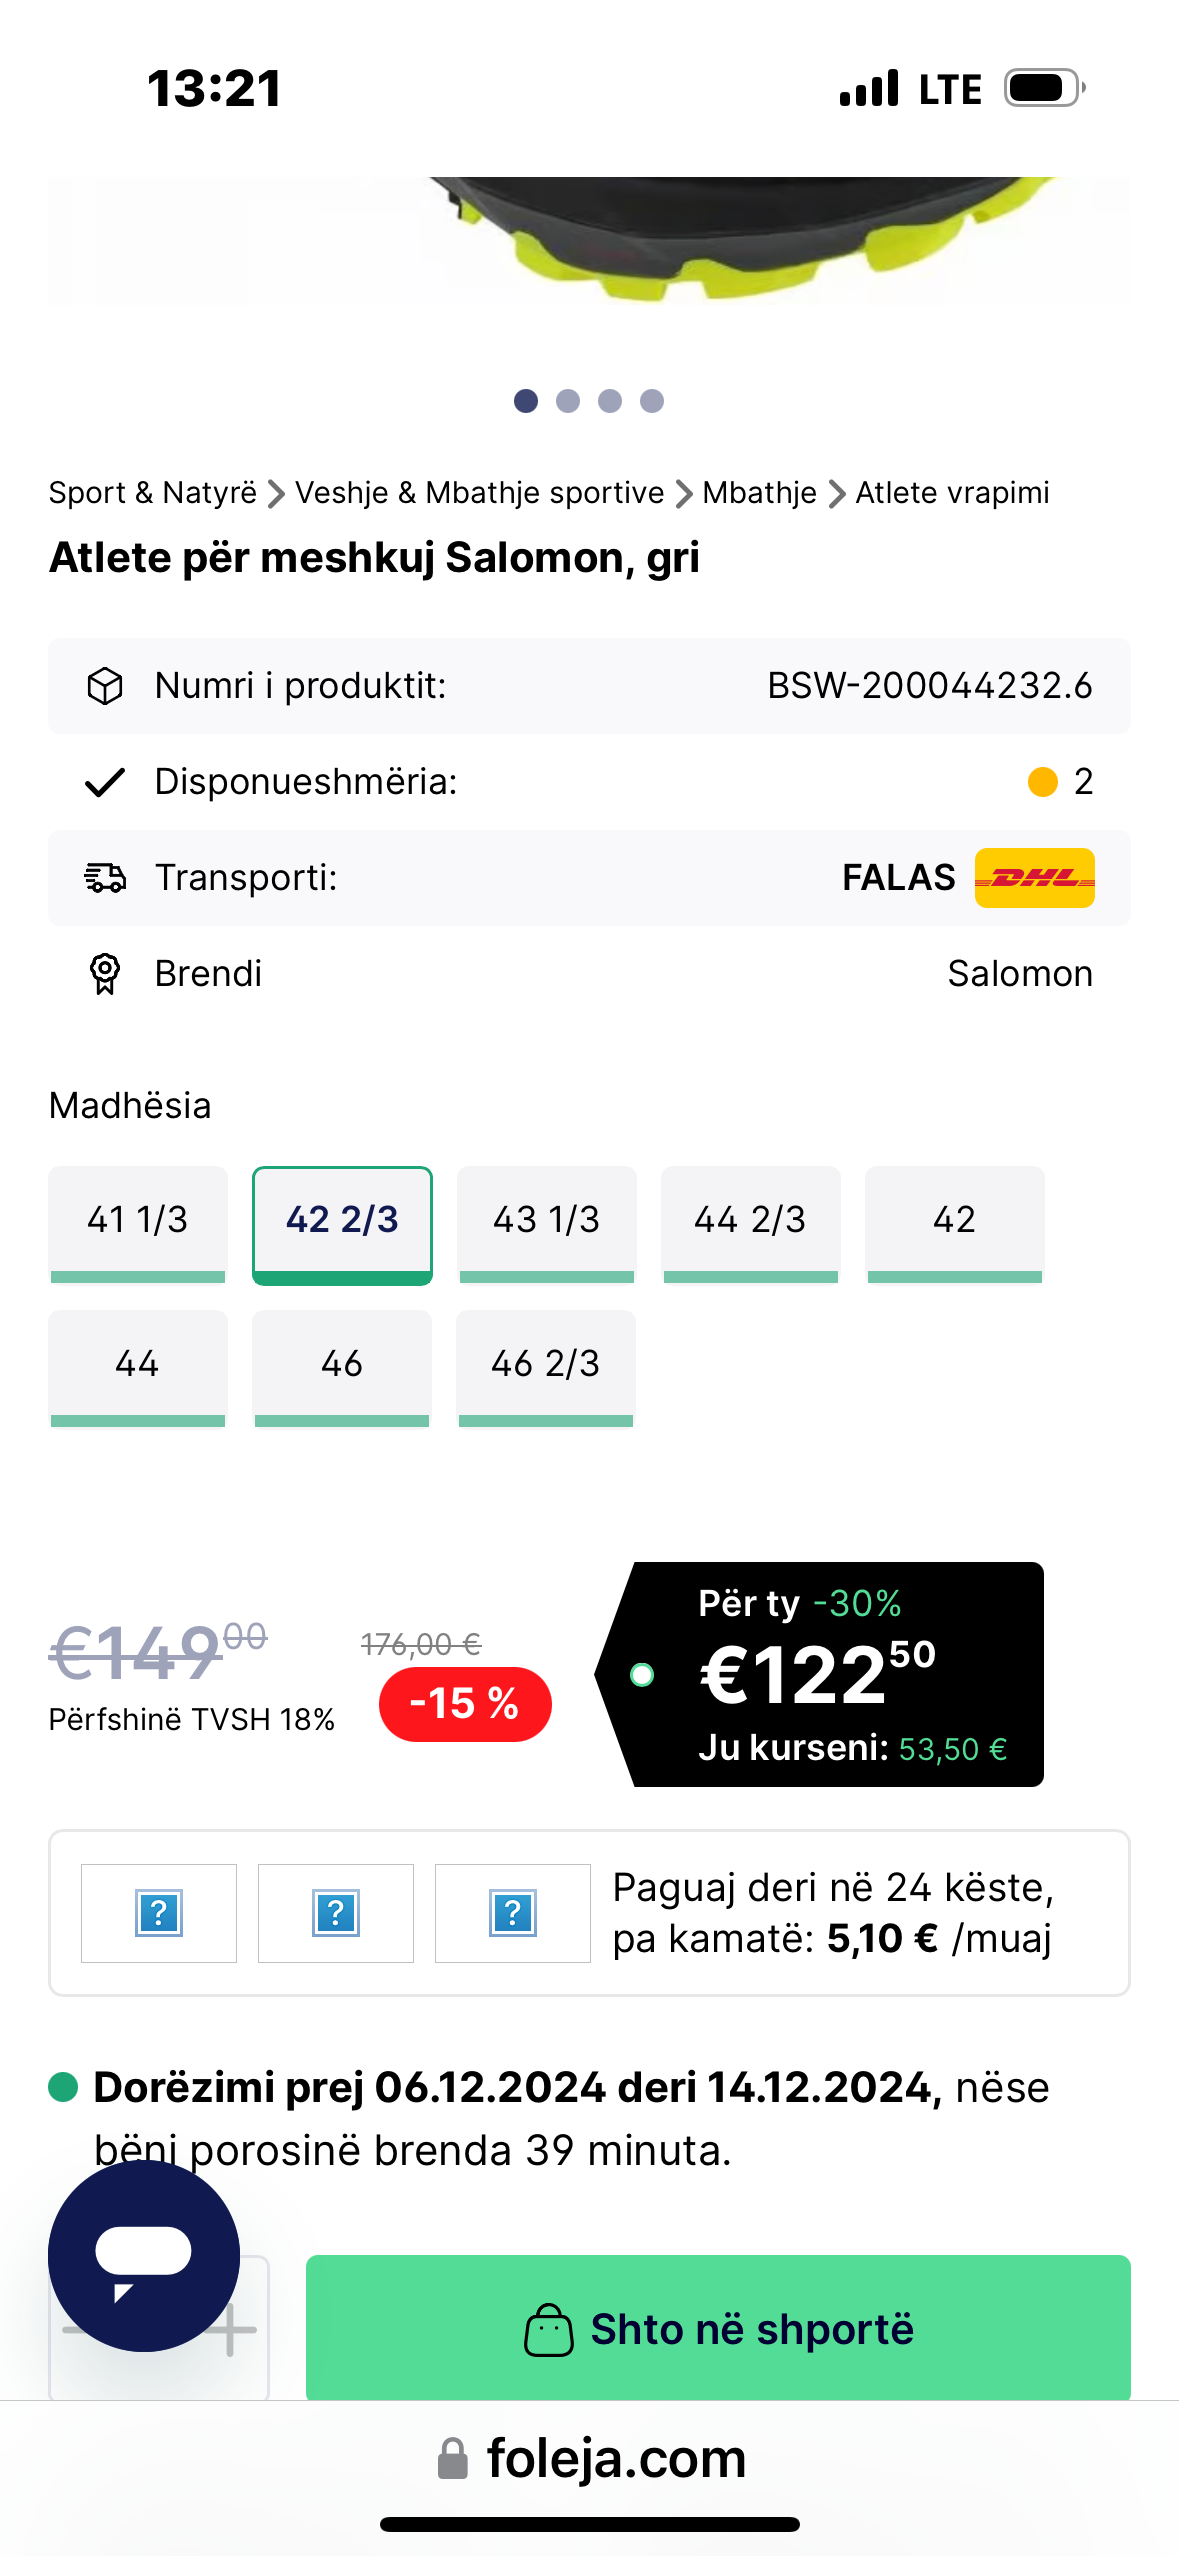Viewport: 1179px width, 2556px height.
Task: Select size 41 1/3
Action: tap(138, 1222)
